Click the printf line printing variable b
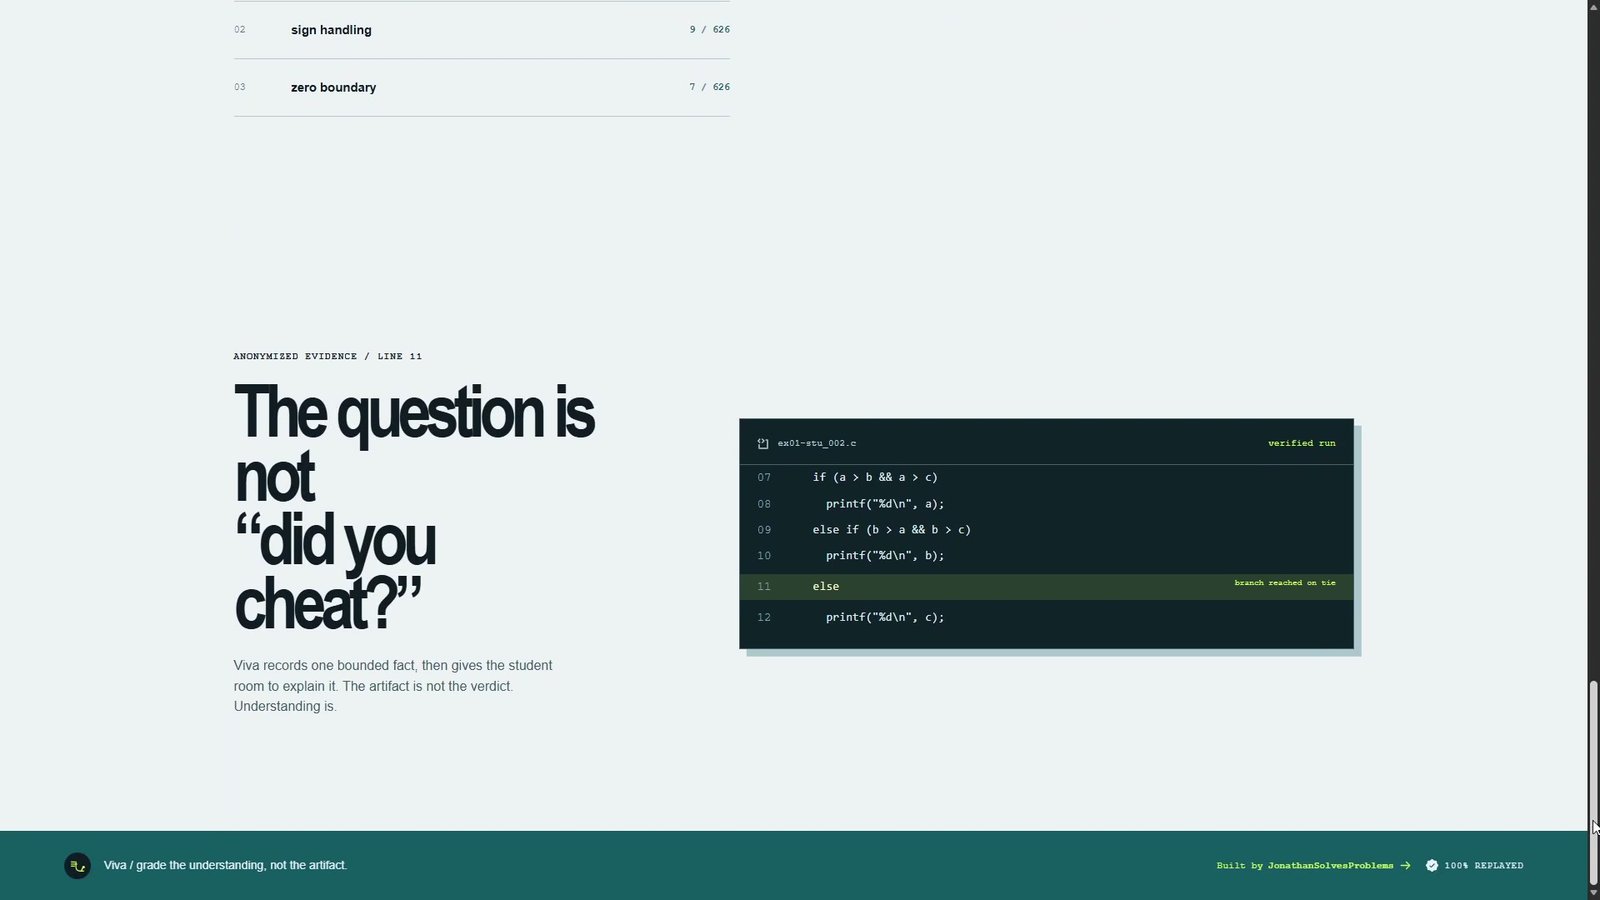The height and width of the screenshot is (900, 1600). point(885,556)
